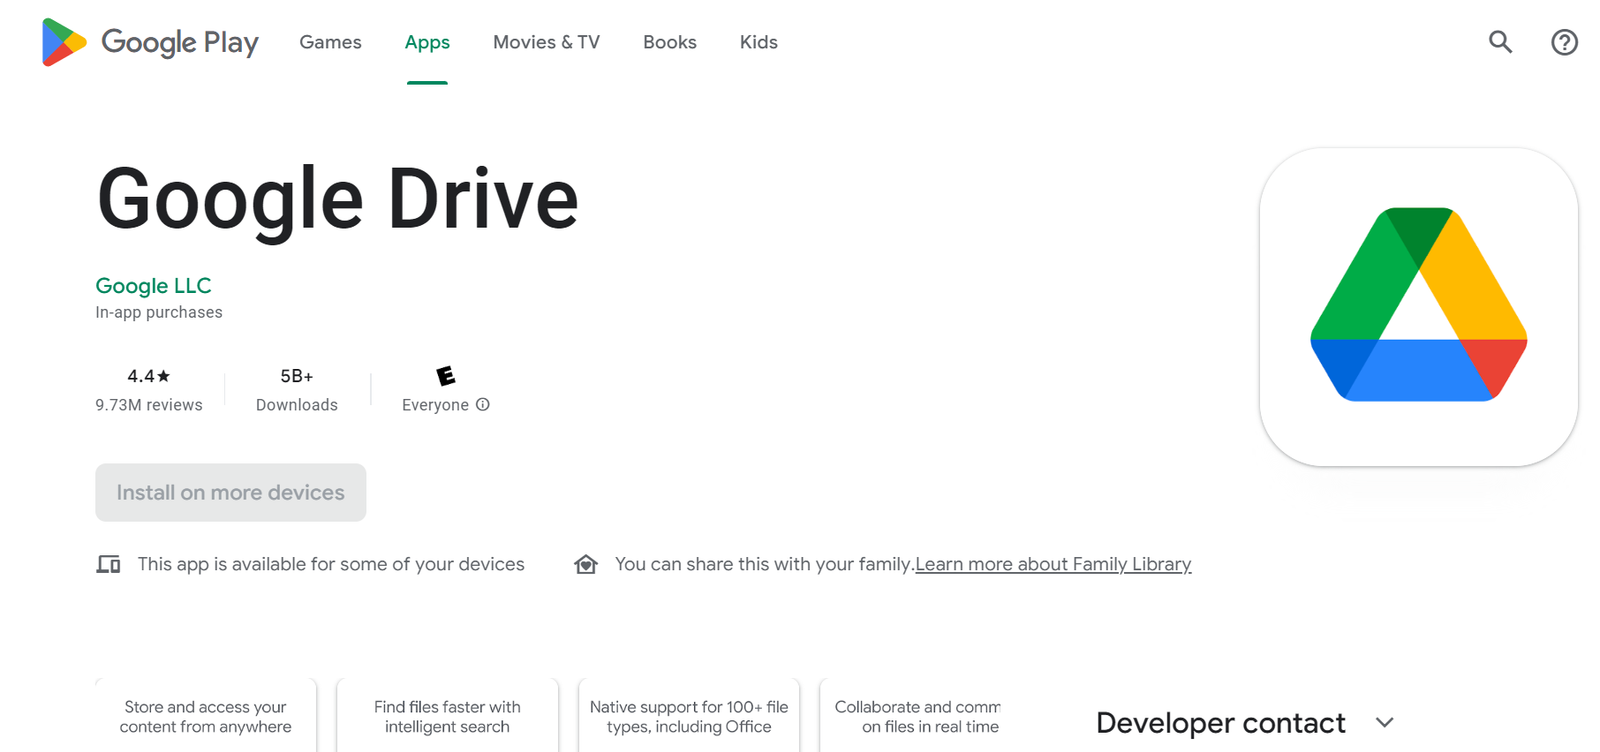
Task: Click the Google Drive title heading
Action: point(338,200)
